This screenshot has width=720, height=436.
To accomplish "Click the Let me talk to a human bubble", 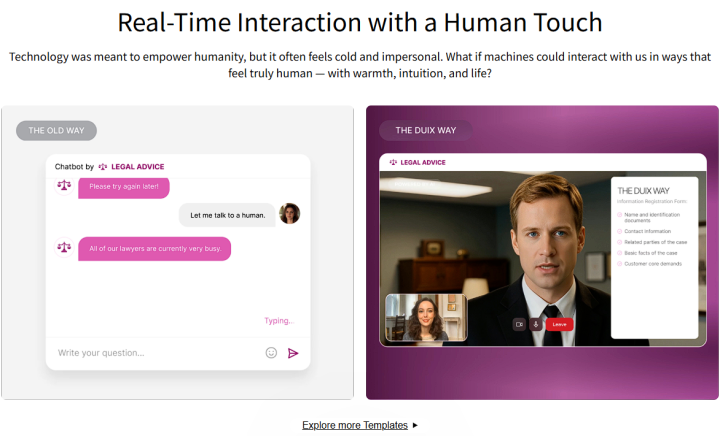I will coord(227,215).
